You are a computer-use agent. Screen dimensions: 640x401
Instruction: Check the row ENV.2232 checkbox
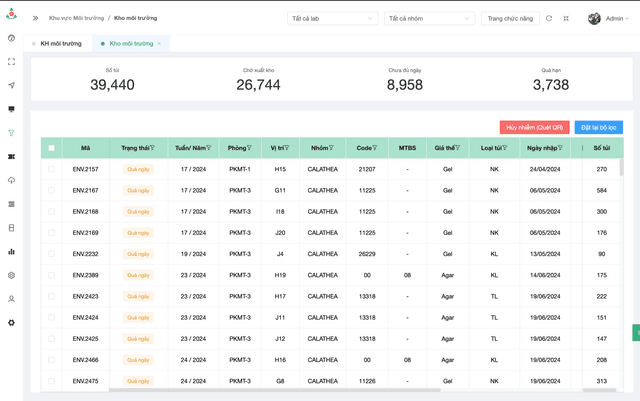pos(51,254)
